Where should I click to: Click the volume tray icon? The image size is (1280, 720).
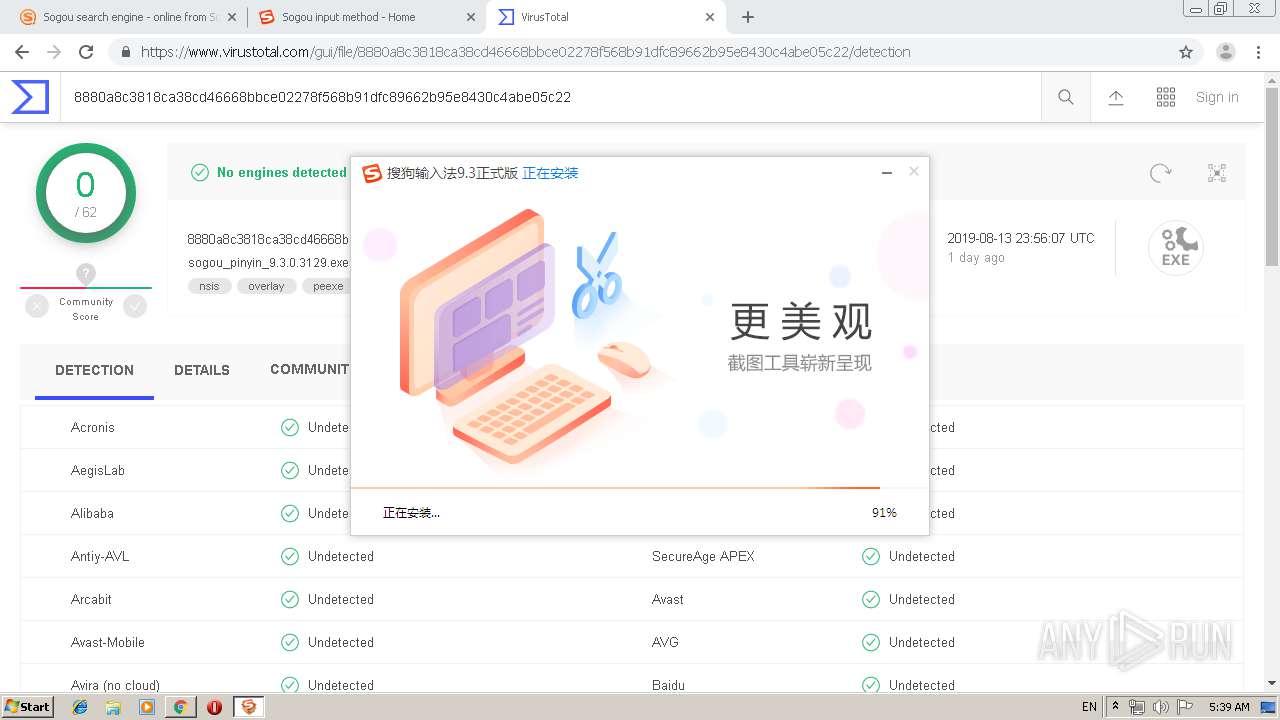coord(1161,707)
